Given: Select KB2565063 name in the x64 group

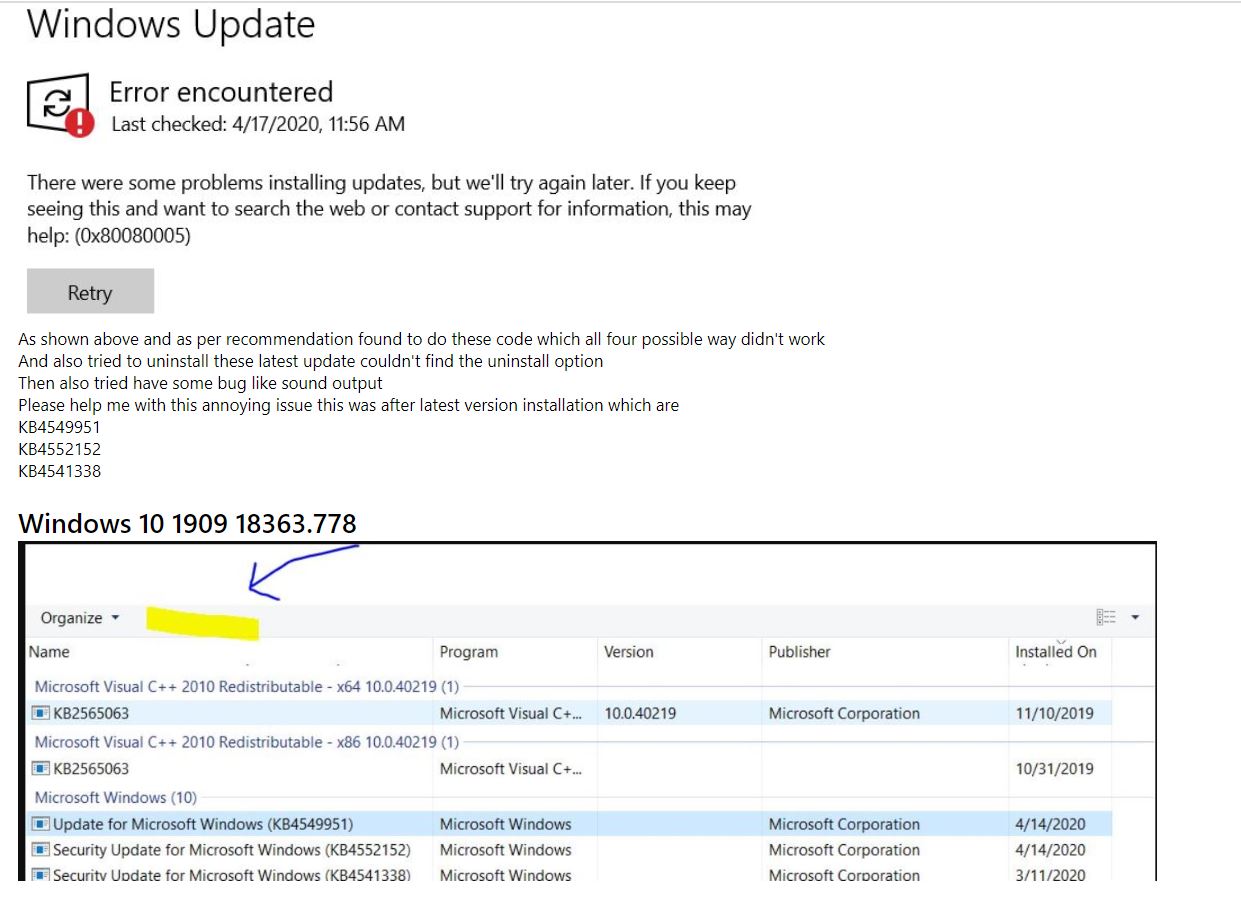Looking at the screenshot, I should 91,714.
